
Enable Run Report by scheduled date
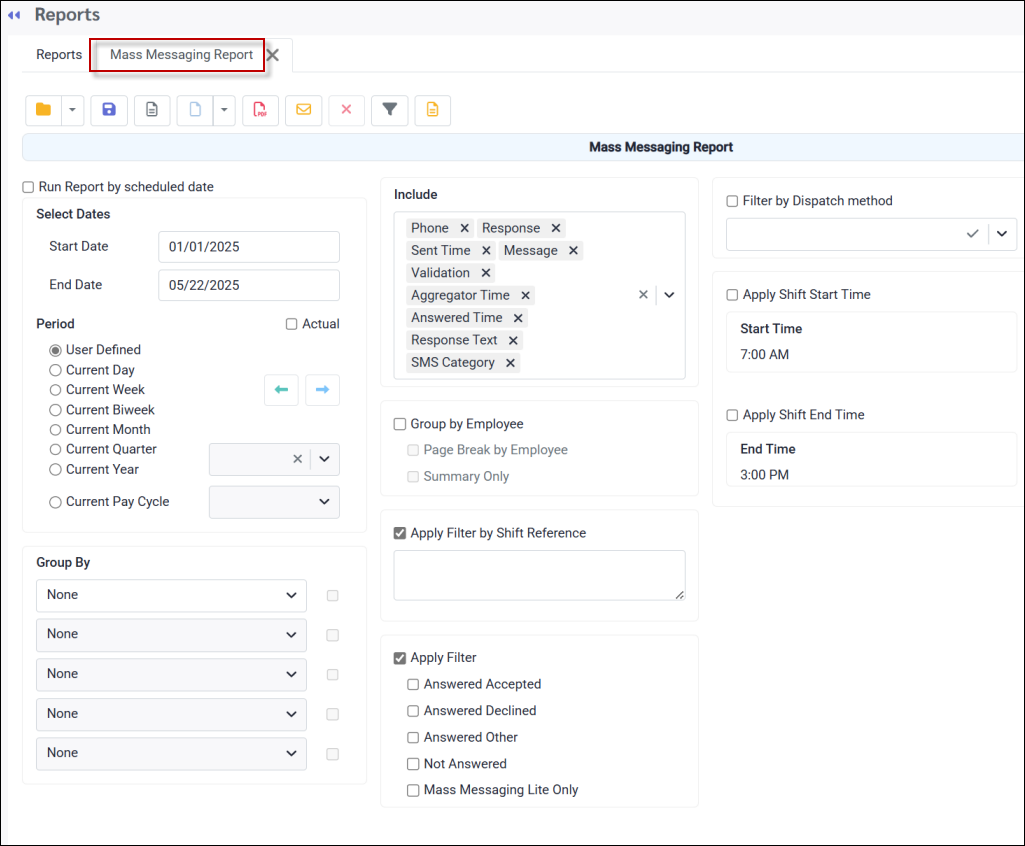(x=28, y=187)
